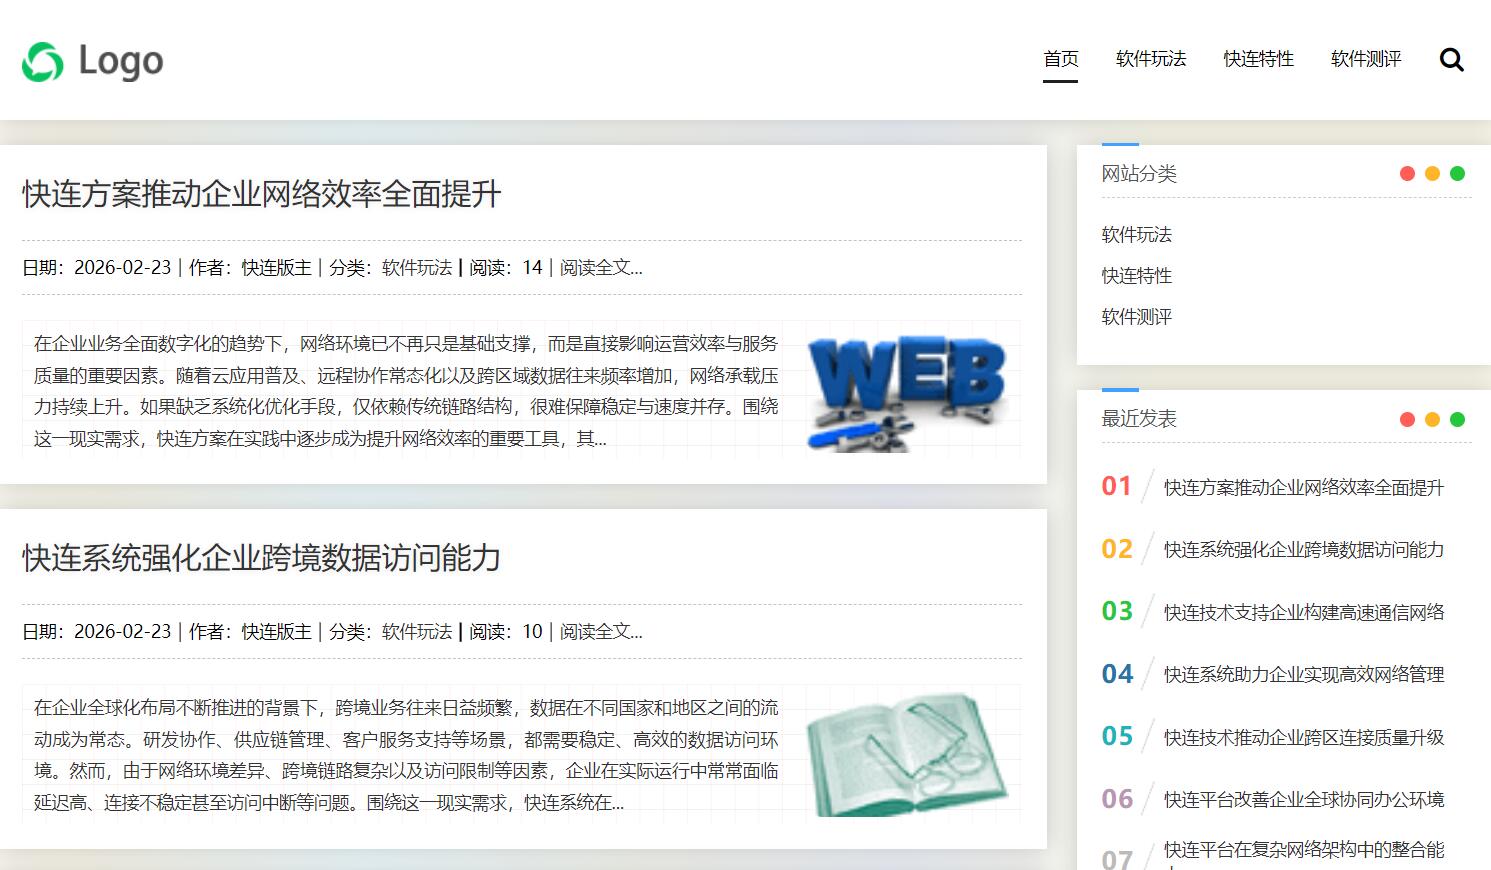Screen dimensions: 1491x870
Task: Click the green dot on 网站分类 panel
Action: click(x=1459, y=172)
